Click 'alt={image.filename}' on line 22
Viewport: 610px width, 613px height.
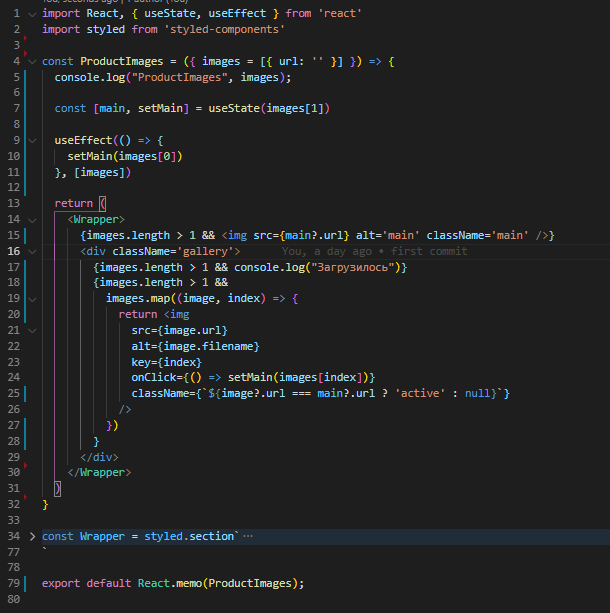(x=195, y=346)
